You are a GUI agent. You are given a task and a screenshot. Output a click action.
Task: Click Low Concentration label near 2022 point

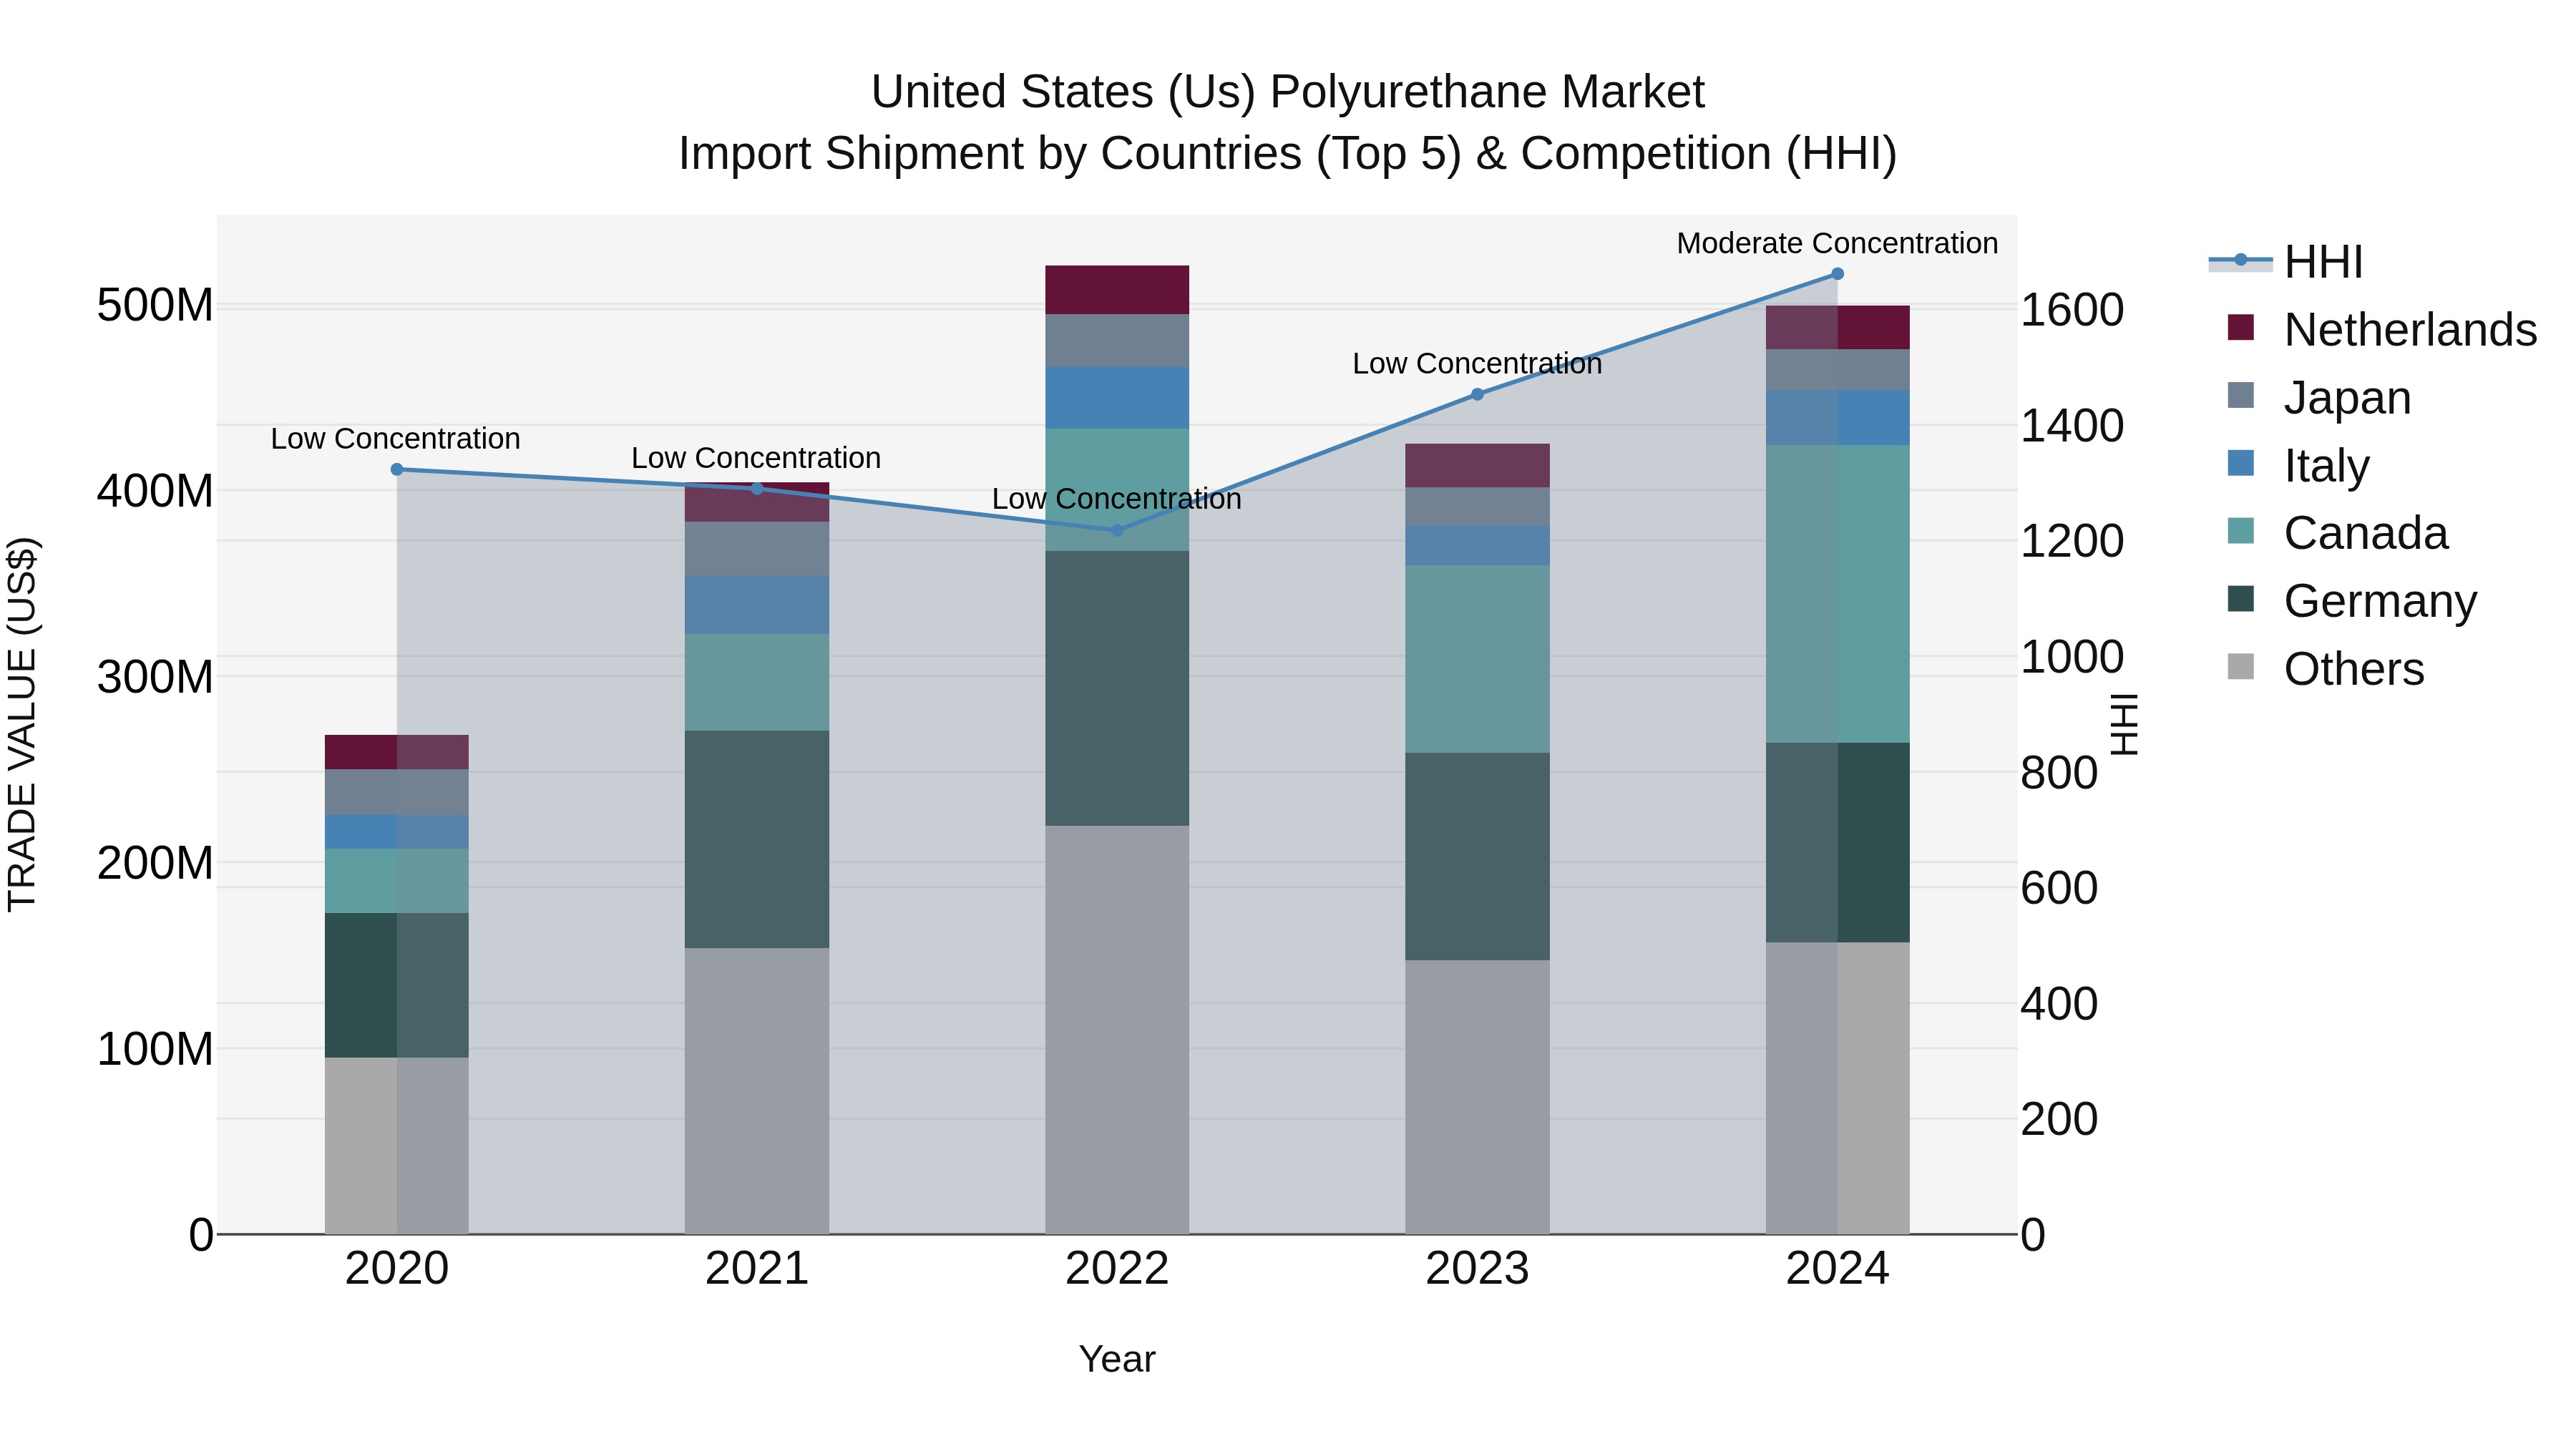pos(1117,499)
